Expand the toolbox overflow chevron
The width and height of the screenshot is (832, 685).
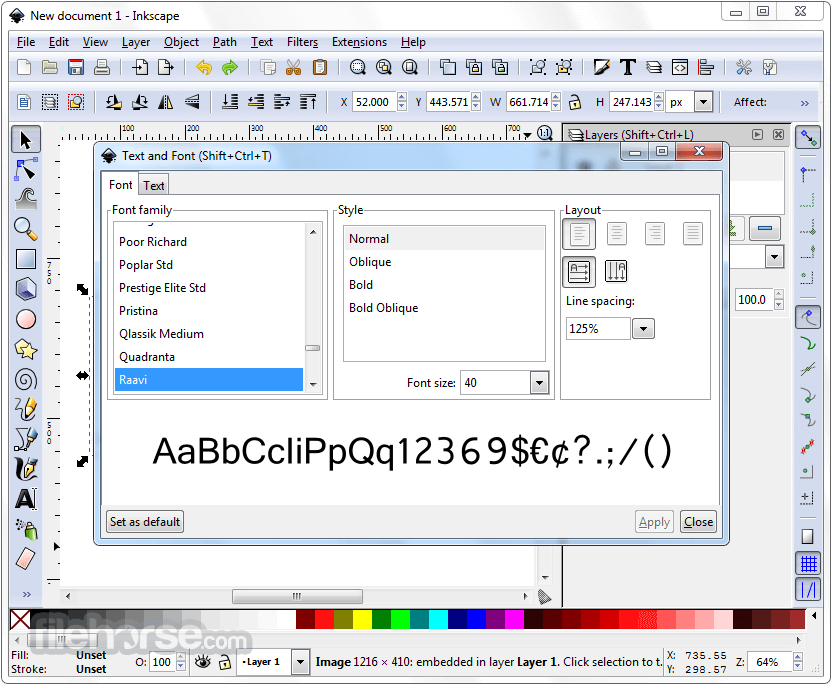pyautogui.click(x=27, y=594)
